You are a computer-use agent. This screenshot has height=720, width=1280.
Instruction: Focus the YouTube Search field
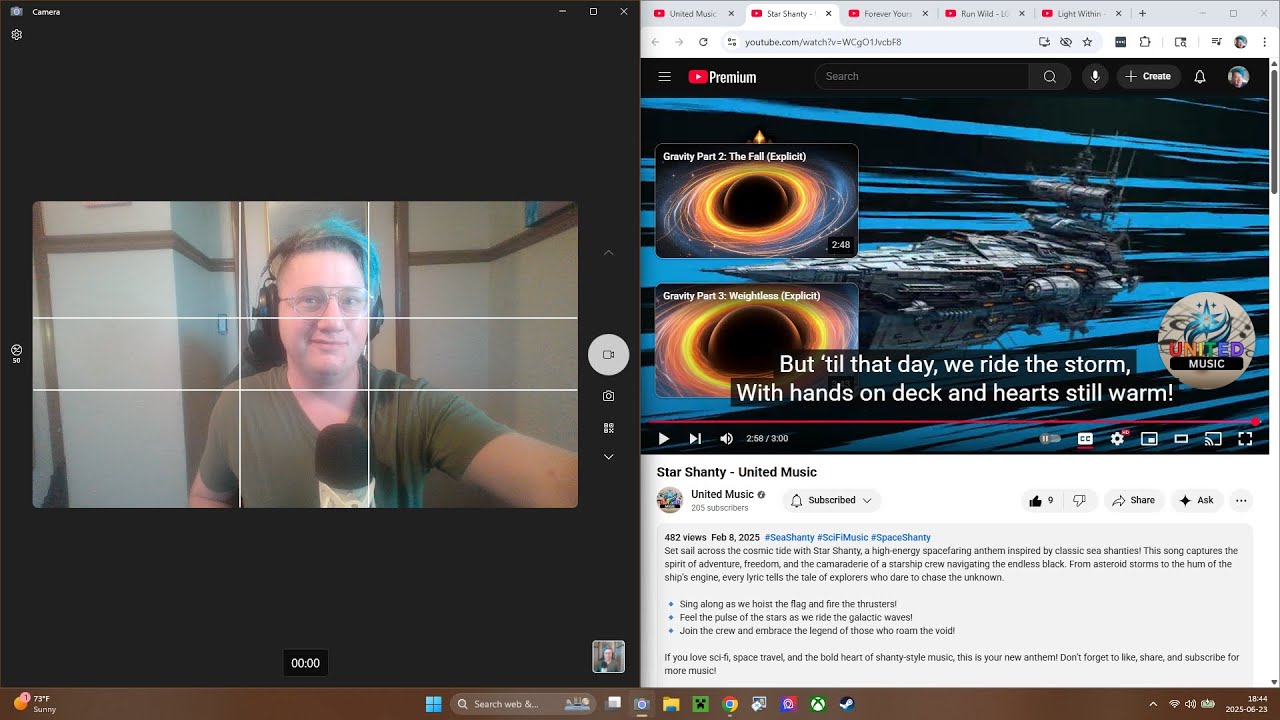pos(921,76)
